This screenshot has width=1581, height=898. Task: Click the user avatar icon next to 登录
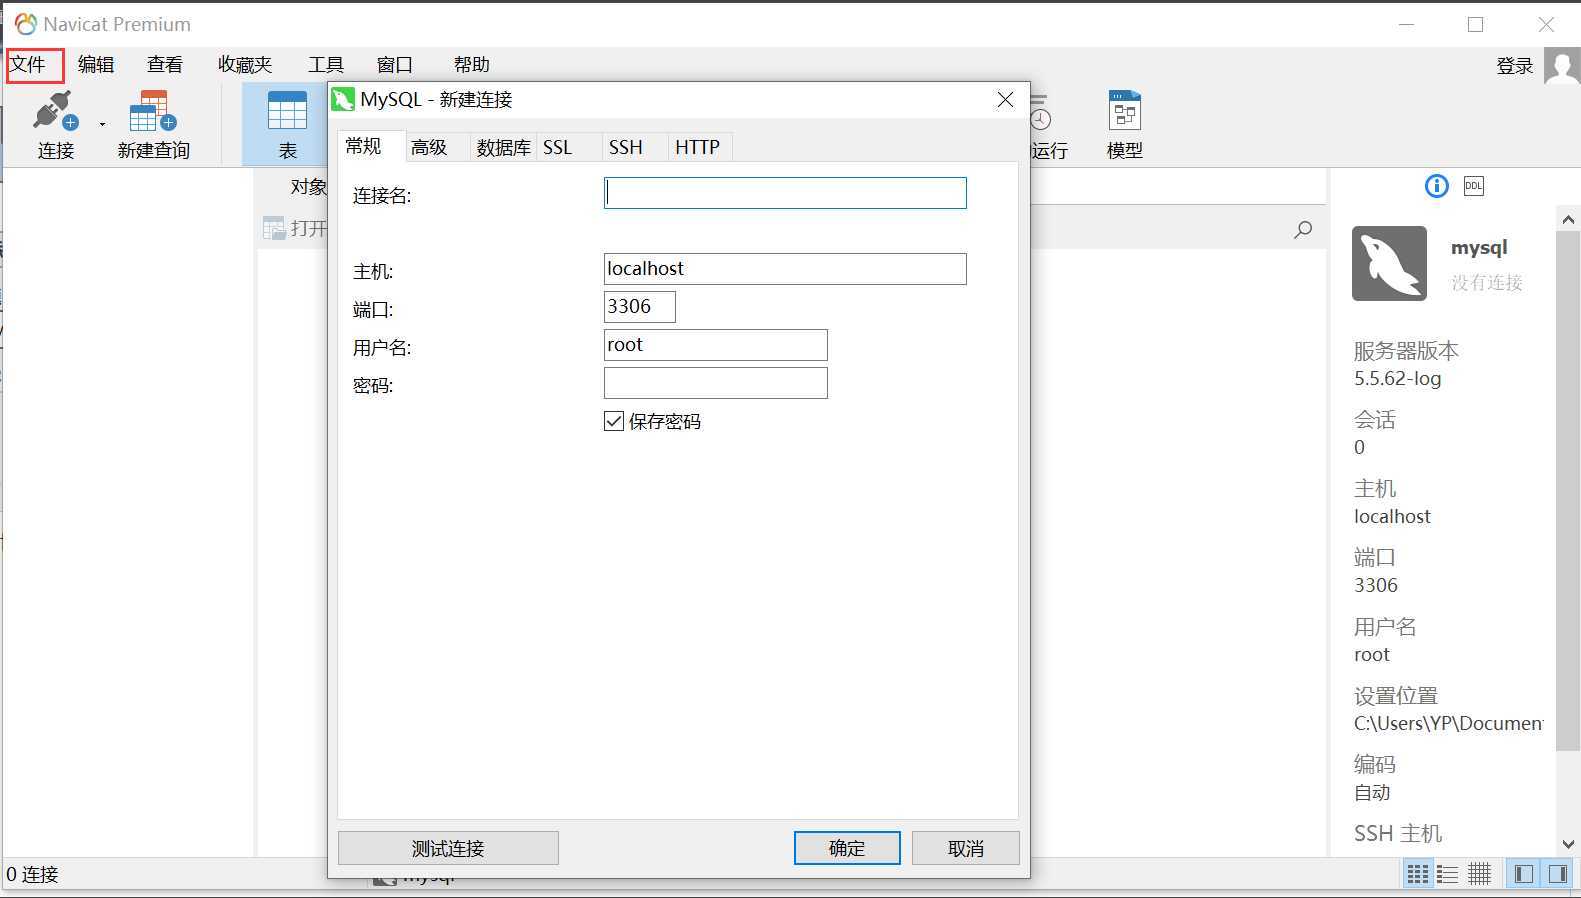[1562, 65]
